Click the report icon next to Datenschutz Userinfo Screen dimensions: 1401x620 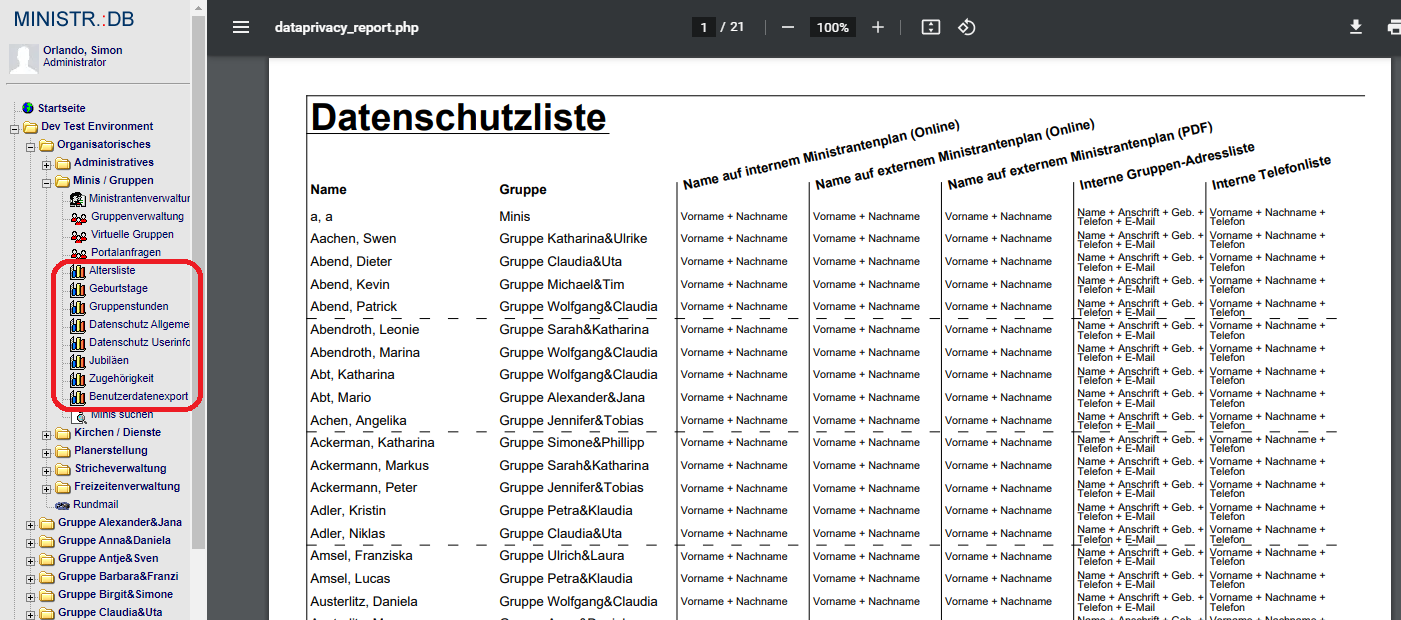[78, 343]
